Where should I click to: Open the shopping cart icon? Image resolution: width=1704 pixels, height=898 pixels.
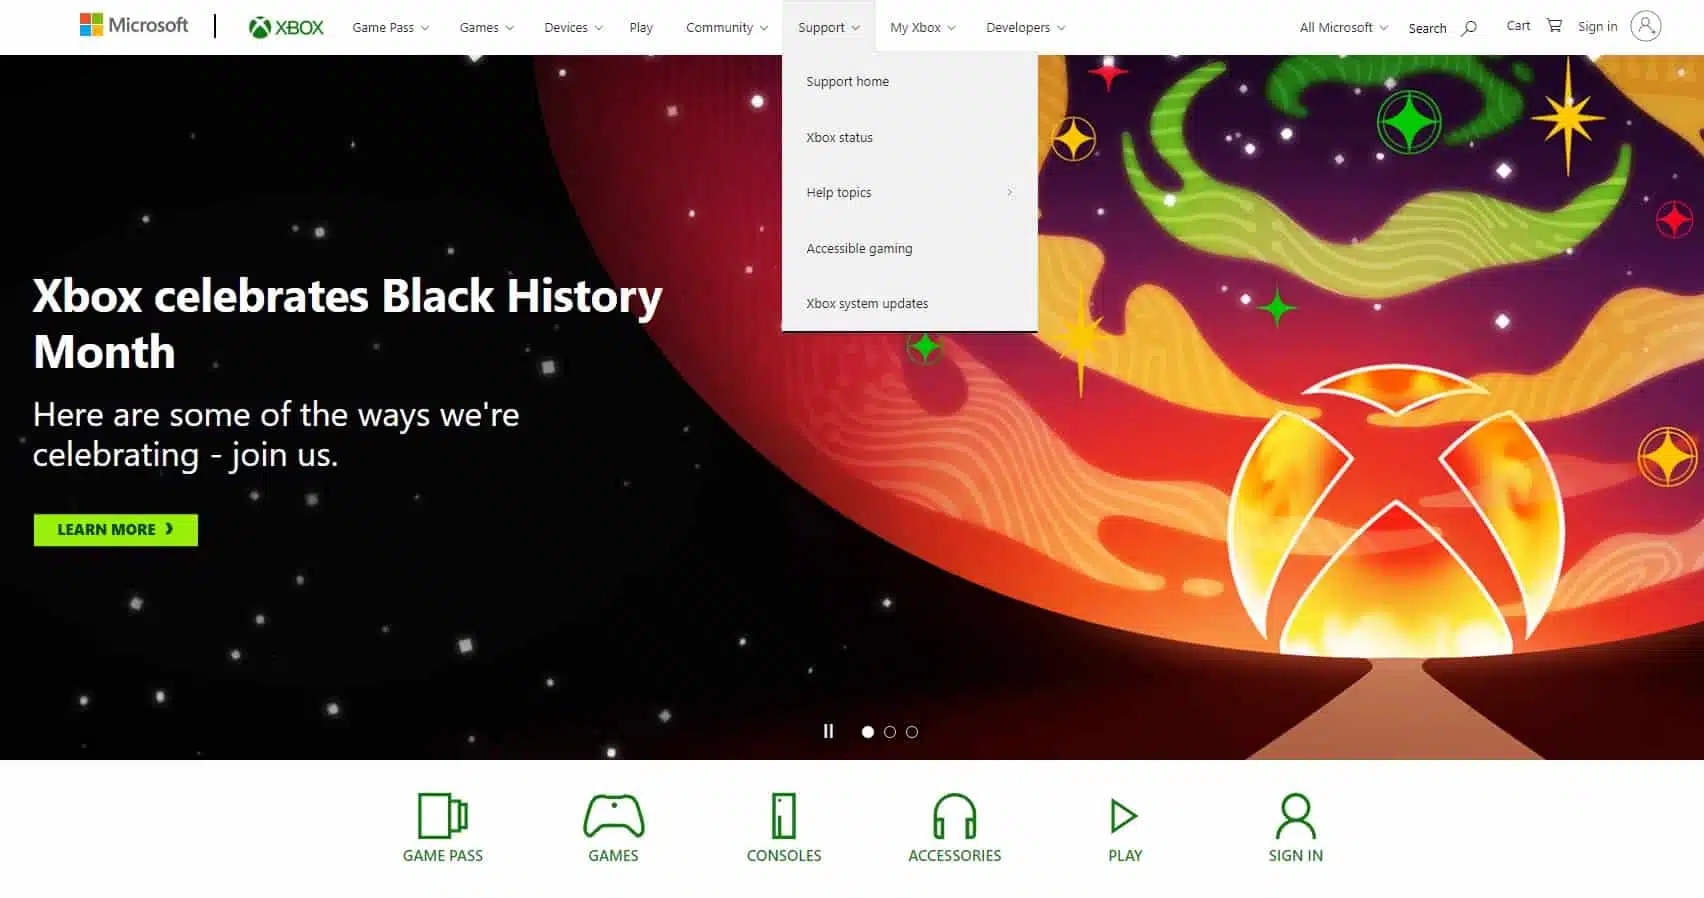pos(1554,25)
